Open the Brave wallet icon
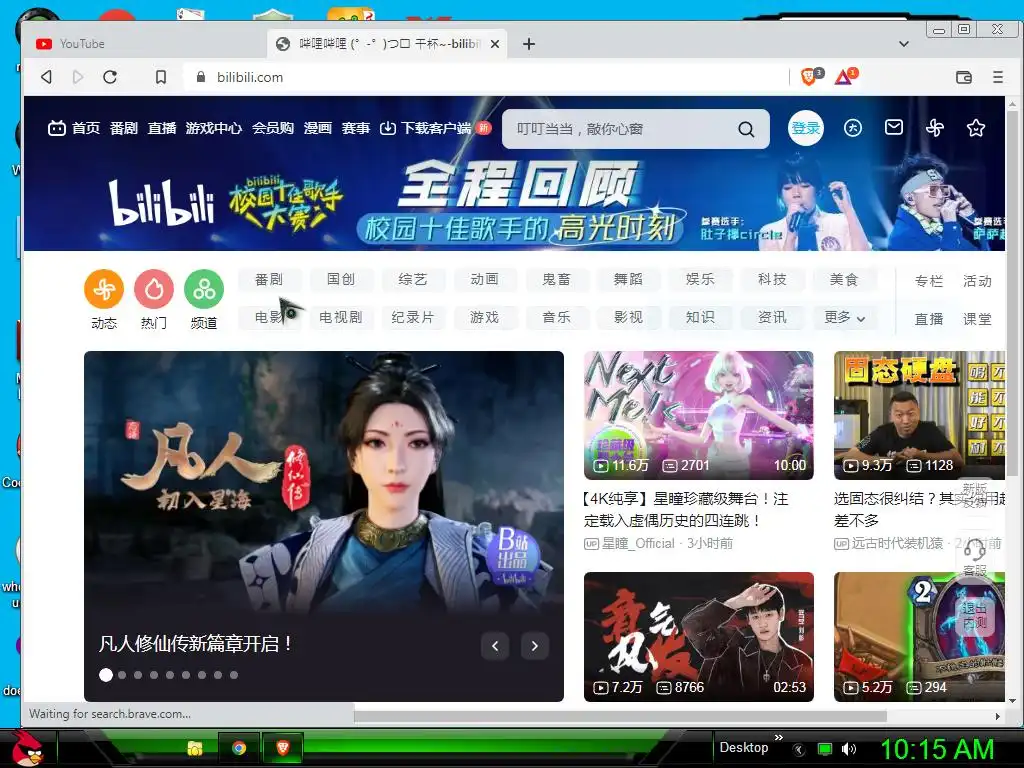 (964, 77)
